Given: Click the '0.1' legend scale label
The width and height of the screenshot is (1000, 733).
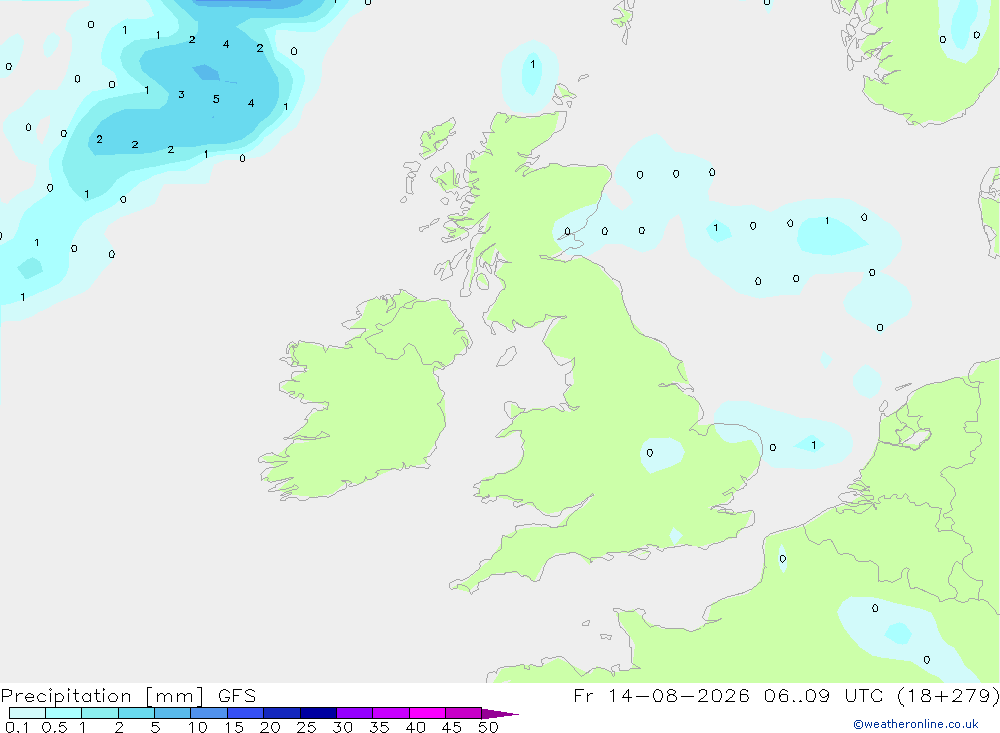Looking at the screenshot, I should 17,727.
